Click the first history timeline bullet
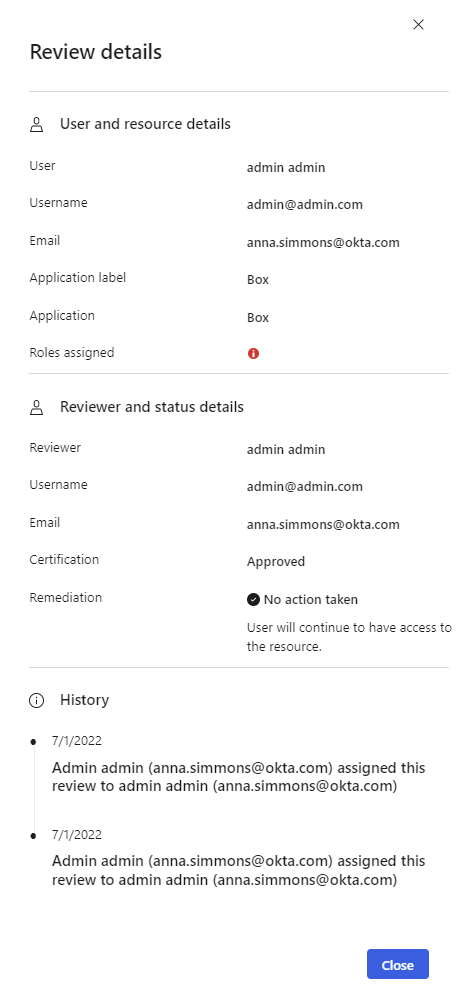 (34, 741)
